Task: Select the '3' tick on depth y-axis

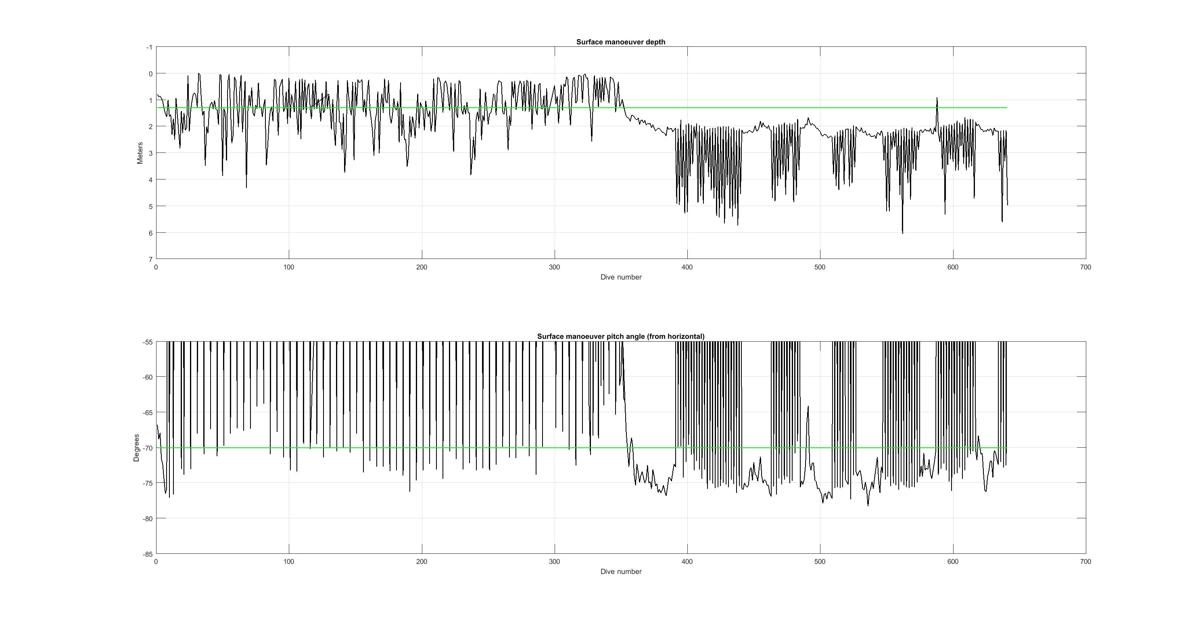Action: [150, 153]
